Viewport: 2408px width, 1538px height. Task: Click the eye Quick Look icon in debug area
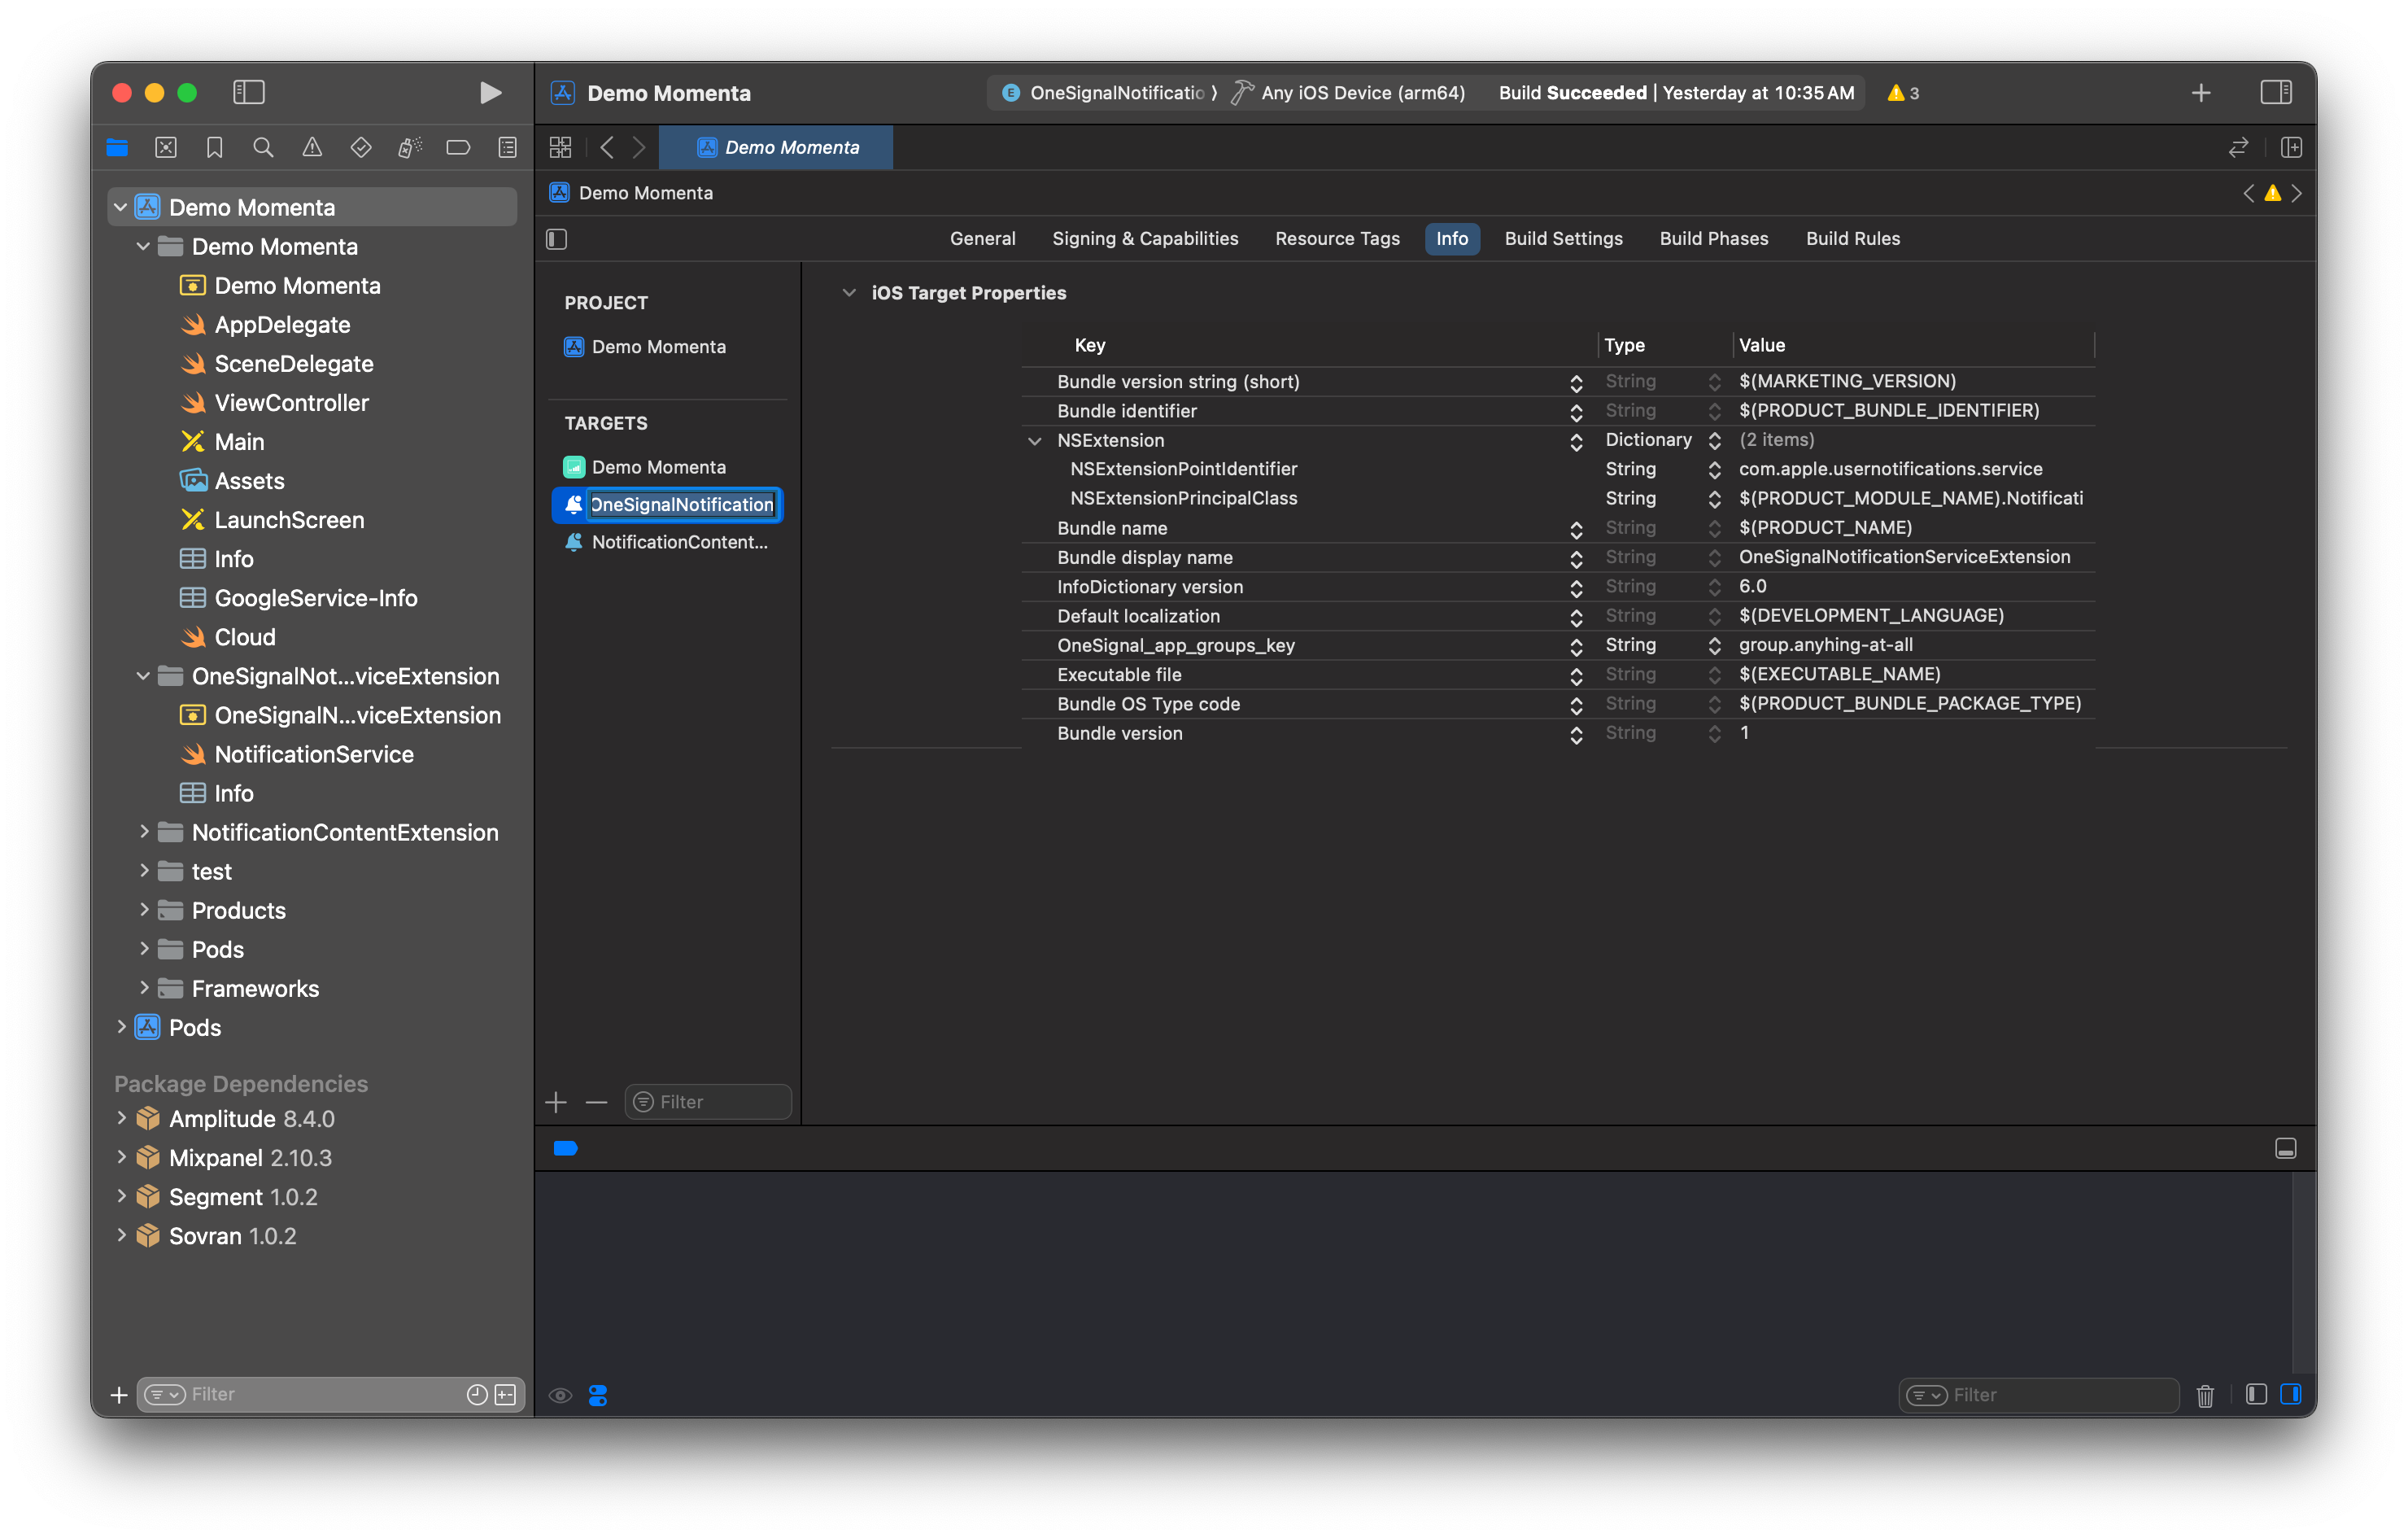(560, 1395)
